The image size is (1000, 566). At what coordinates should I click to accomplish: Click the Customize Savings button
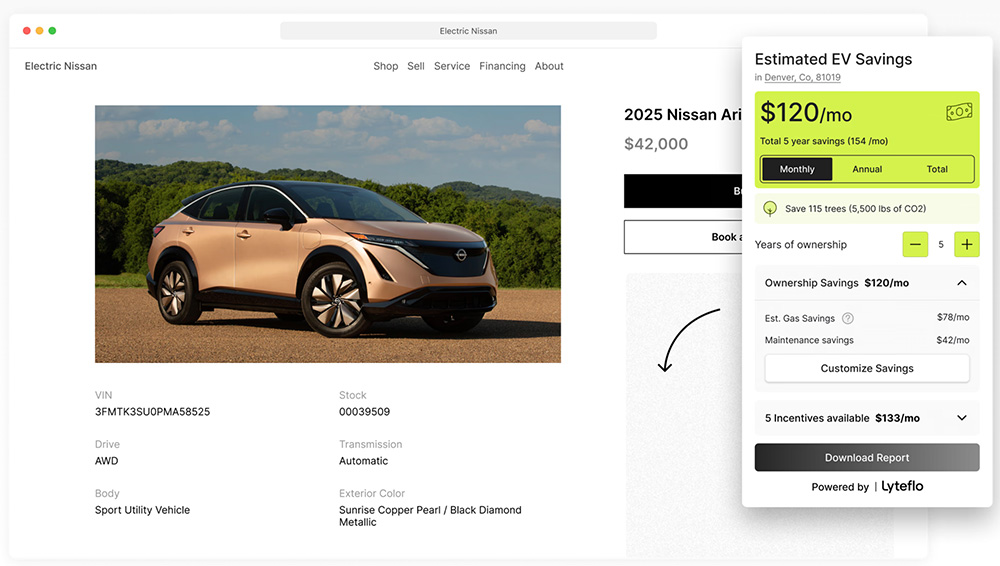tap(867, 368)
